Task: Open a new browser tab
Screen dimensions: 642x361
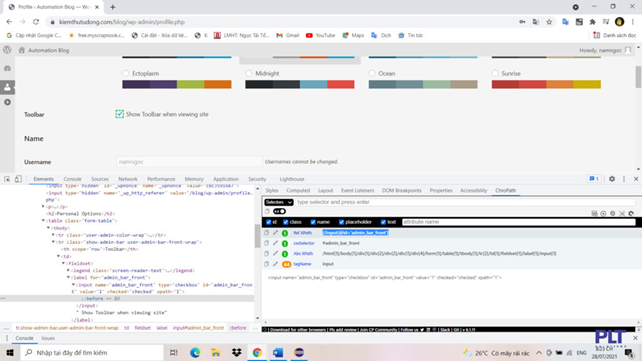Action: [113, 7]
